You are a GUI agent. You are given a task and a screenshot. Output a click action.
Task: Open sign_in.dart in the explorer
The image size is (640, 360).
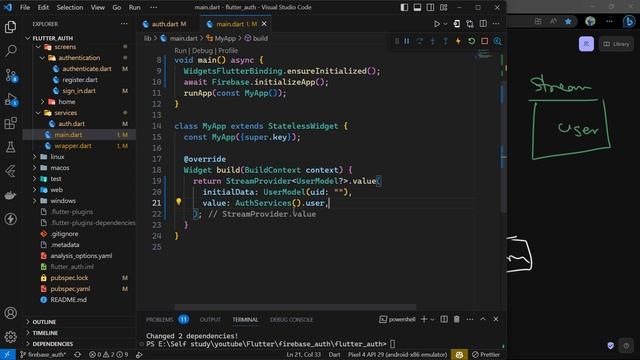point(79,91)
